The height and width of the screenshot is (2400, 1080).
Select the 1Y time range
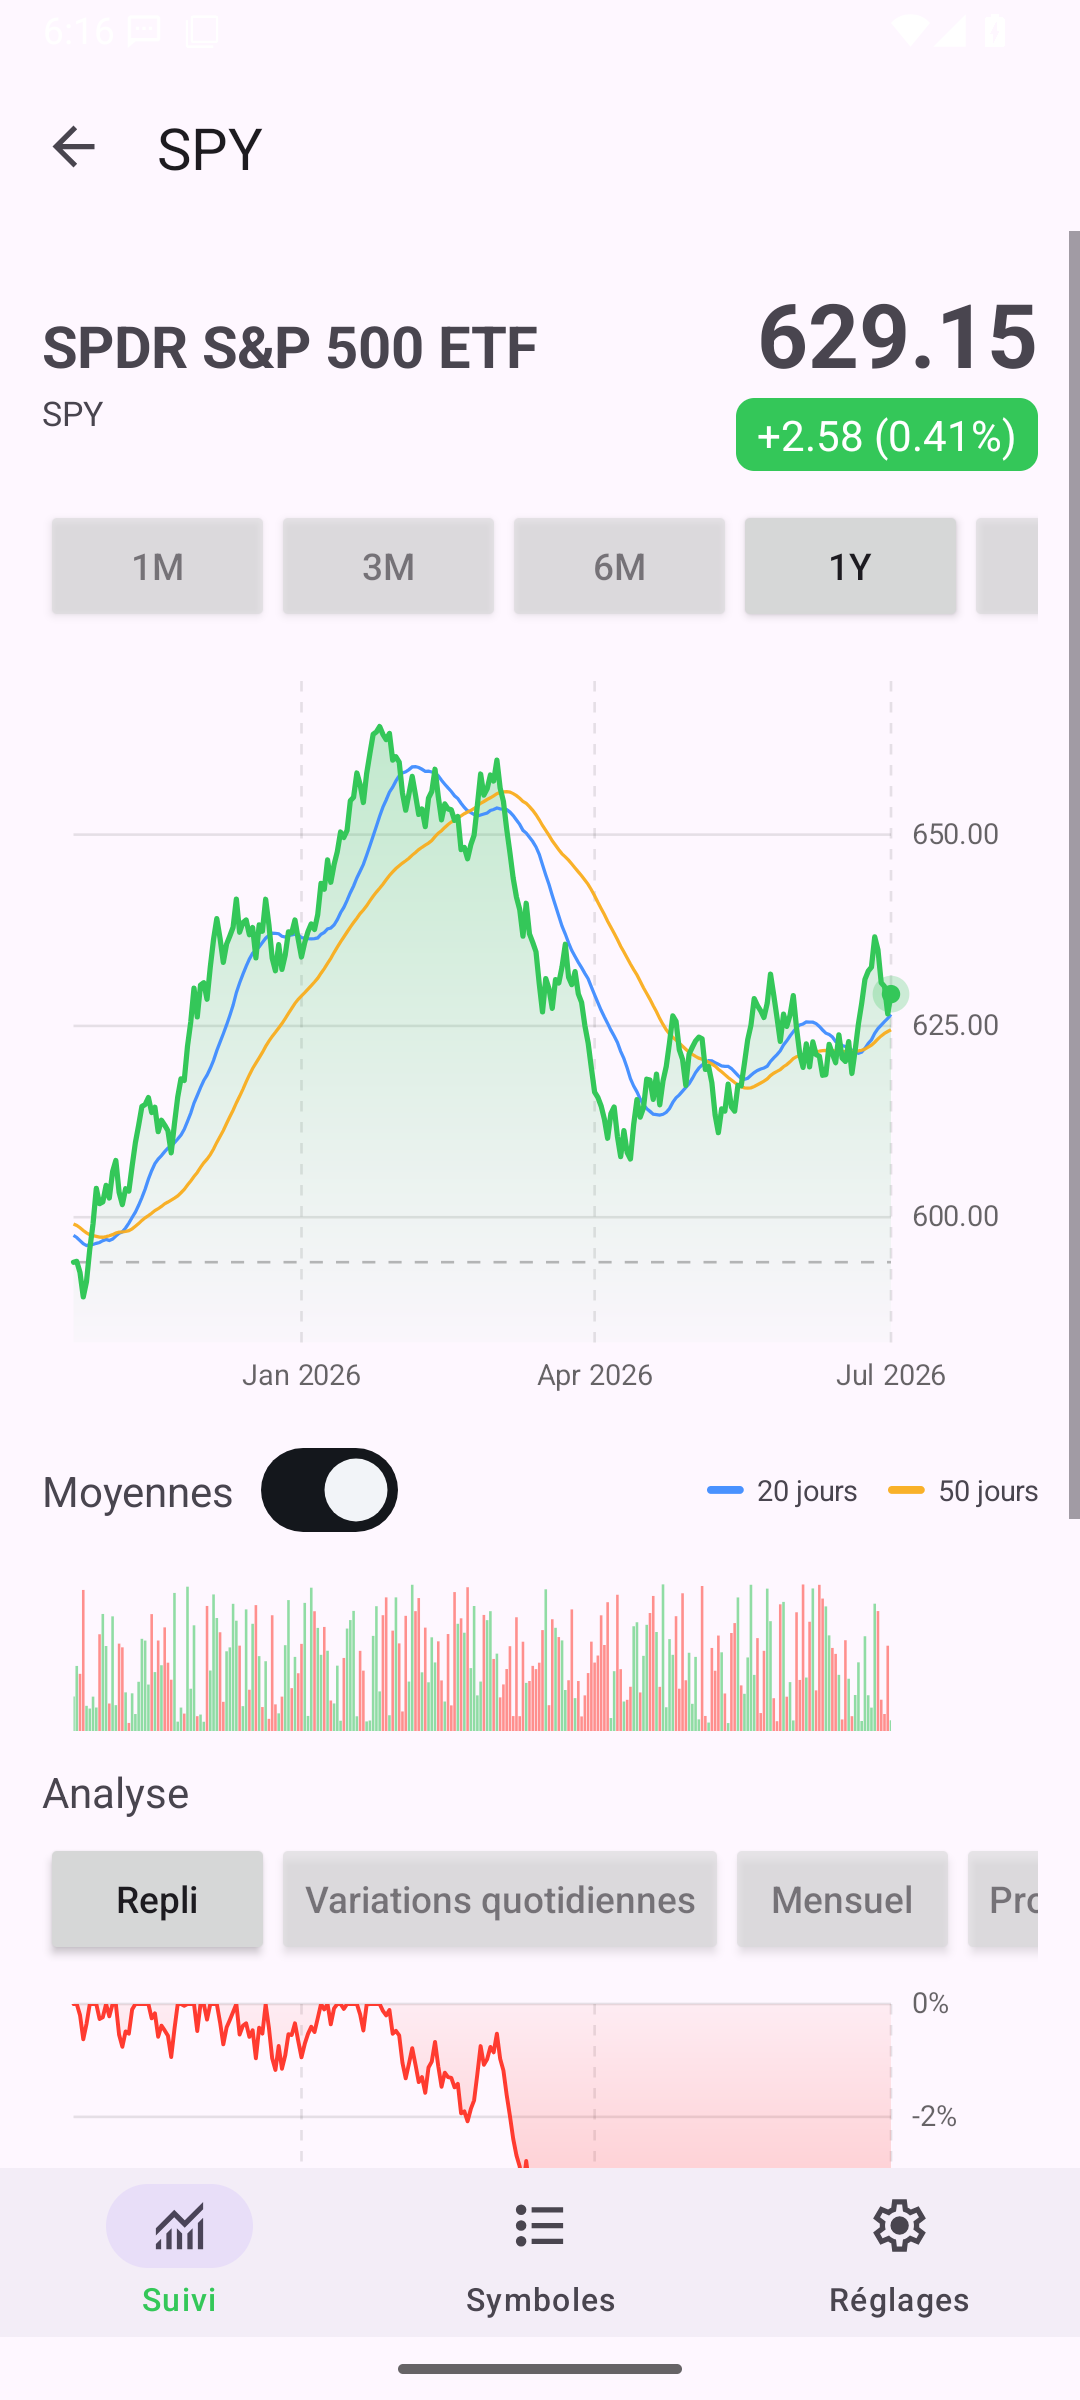coord(850,566)
